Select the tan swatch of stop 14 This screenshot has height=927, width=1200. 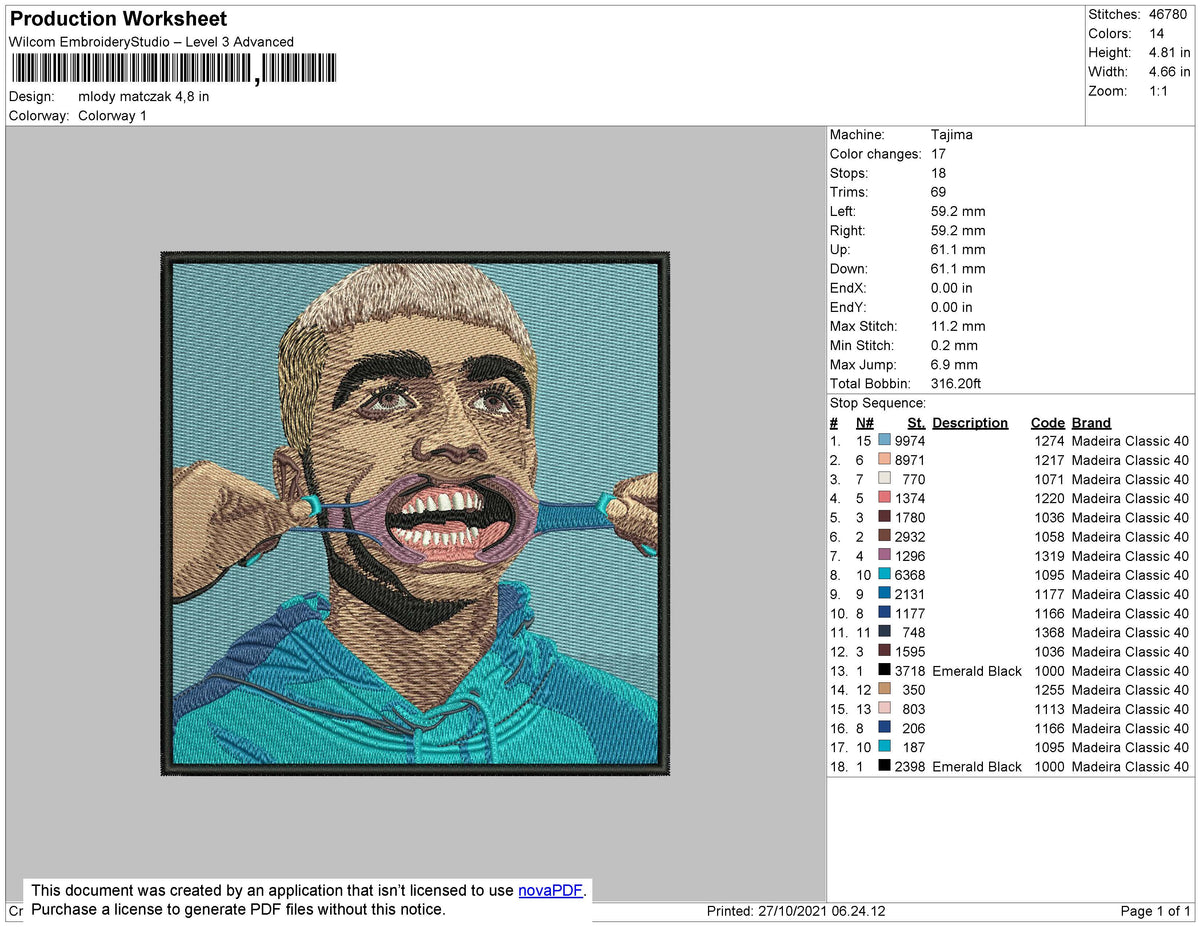[x=884, y=690]
